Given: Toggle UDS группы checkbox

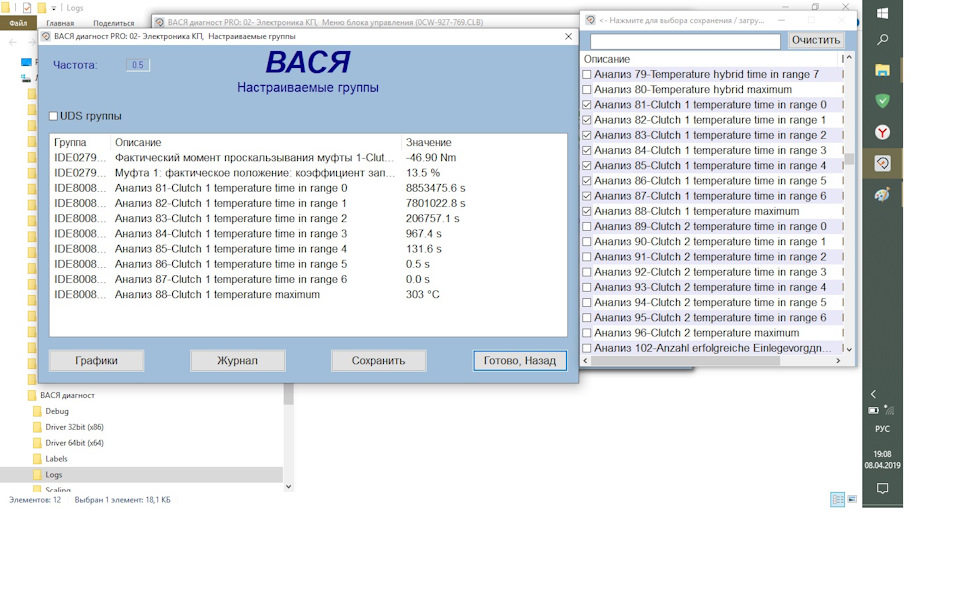Looking at the screenshot, I should pos(53,116).
